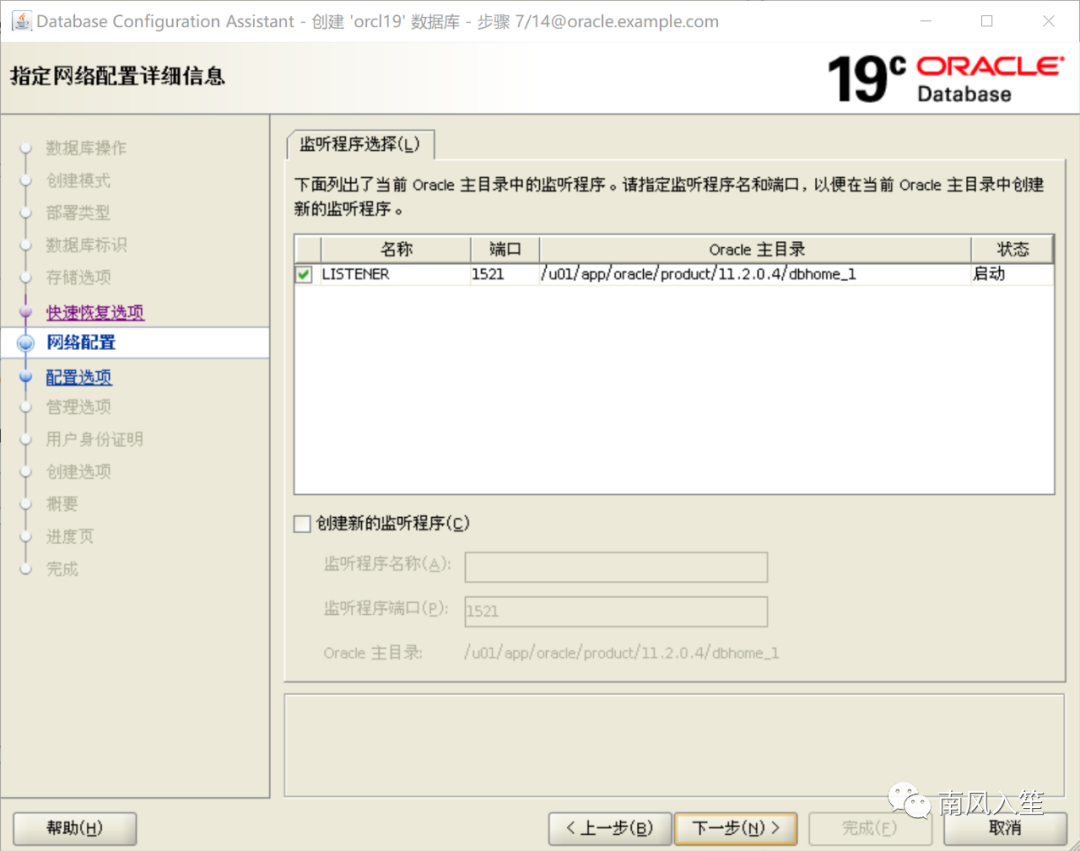Click the 存储选项 step in sidebar
The image size is (1080, 851).
(78, 277)
